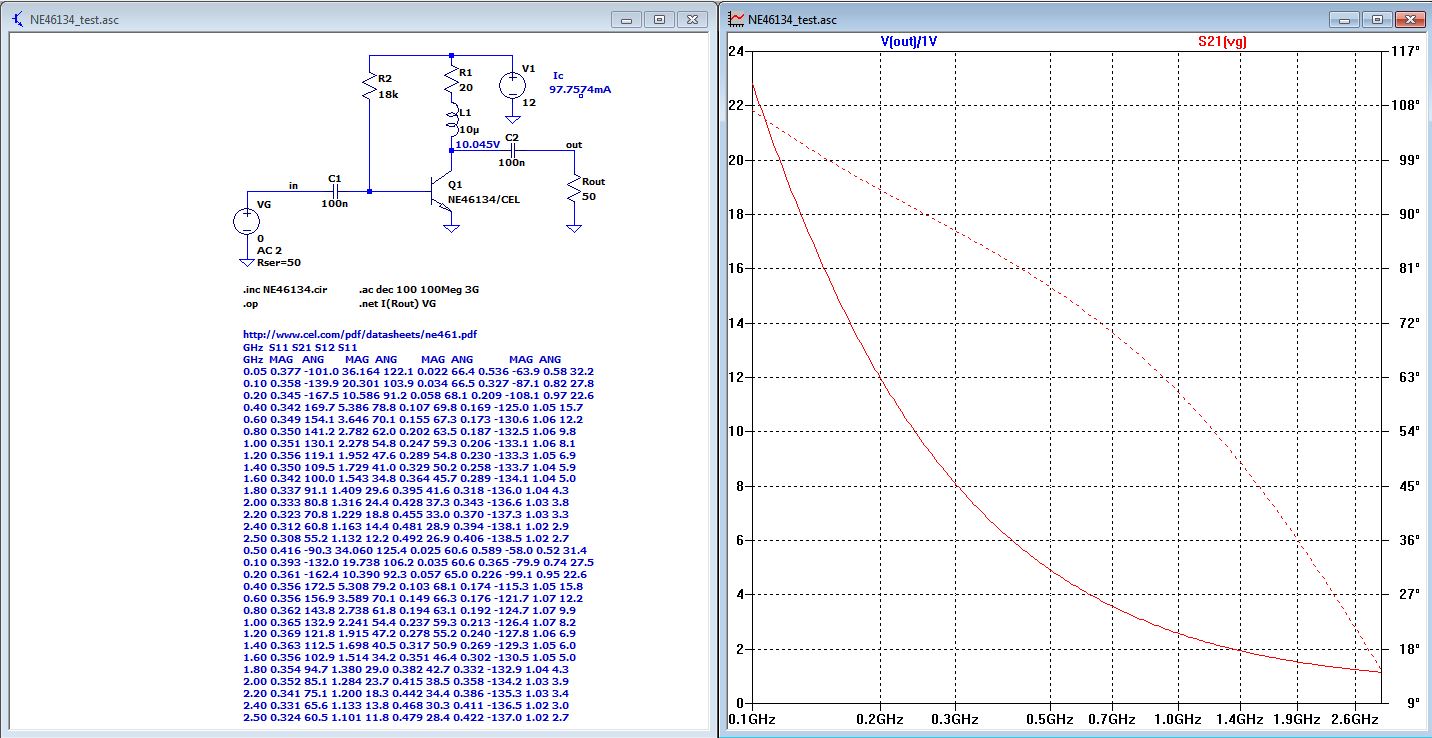Click the 'NE46134/CEL' transistor model label
The height and width of the screenshot is (738, 1432).
point(484,199)
